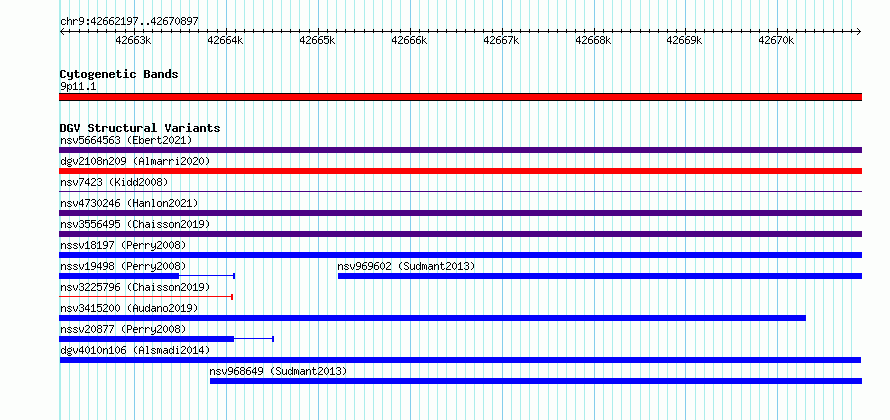Click the thin red line for nsv3225796
This screenshot has width=890, height=420.
[146, 297]
